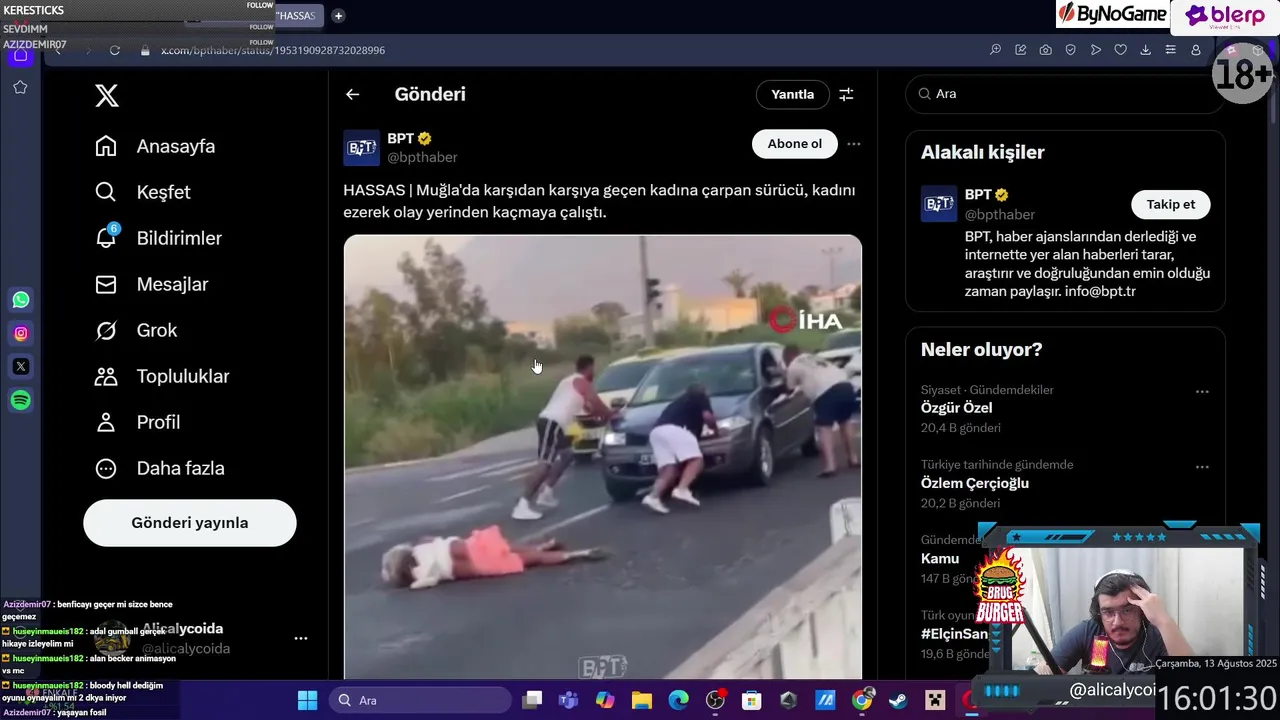Image resolution: width=1280 pixels, height=720 pixels.
Task: Click Abone ol subscribe button
Action: (795, 144)
